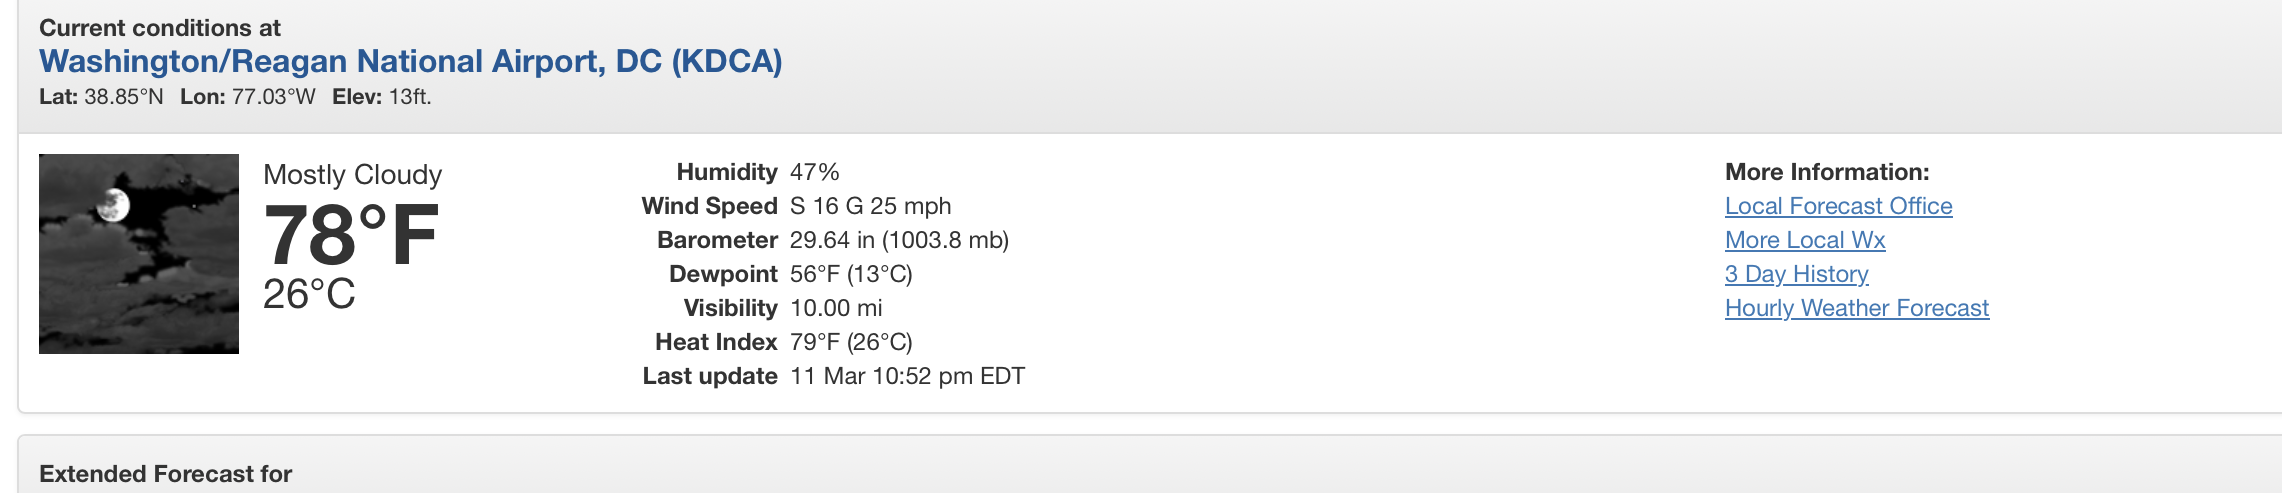
Task: Select the 47% humidity value
Action: tap(814, 172)
